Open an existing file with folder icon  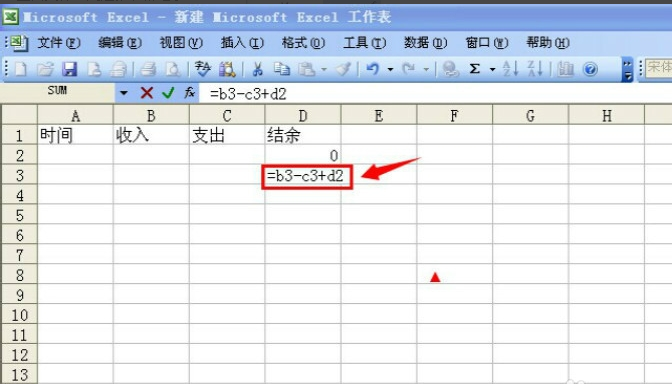45,69
